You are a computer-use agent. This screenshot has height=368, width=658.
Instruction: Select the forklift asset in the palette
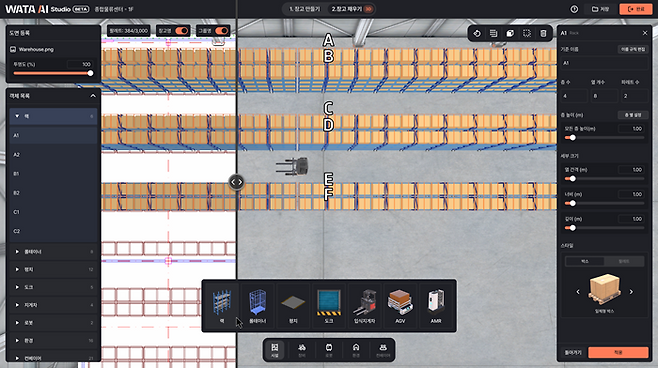pos(364,305)
